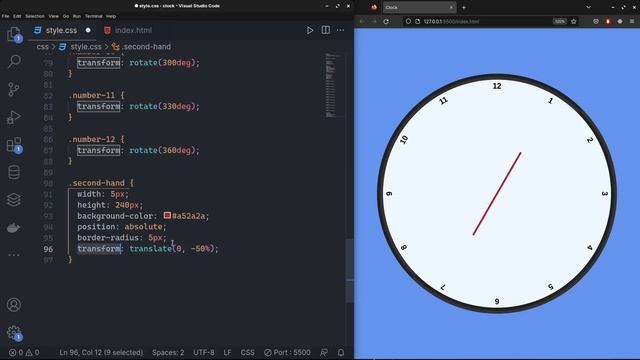Click the feedback icon in status bar
This screenshot has width=640, height=360.
[324, 352]
